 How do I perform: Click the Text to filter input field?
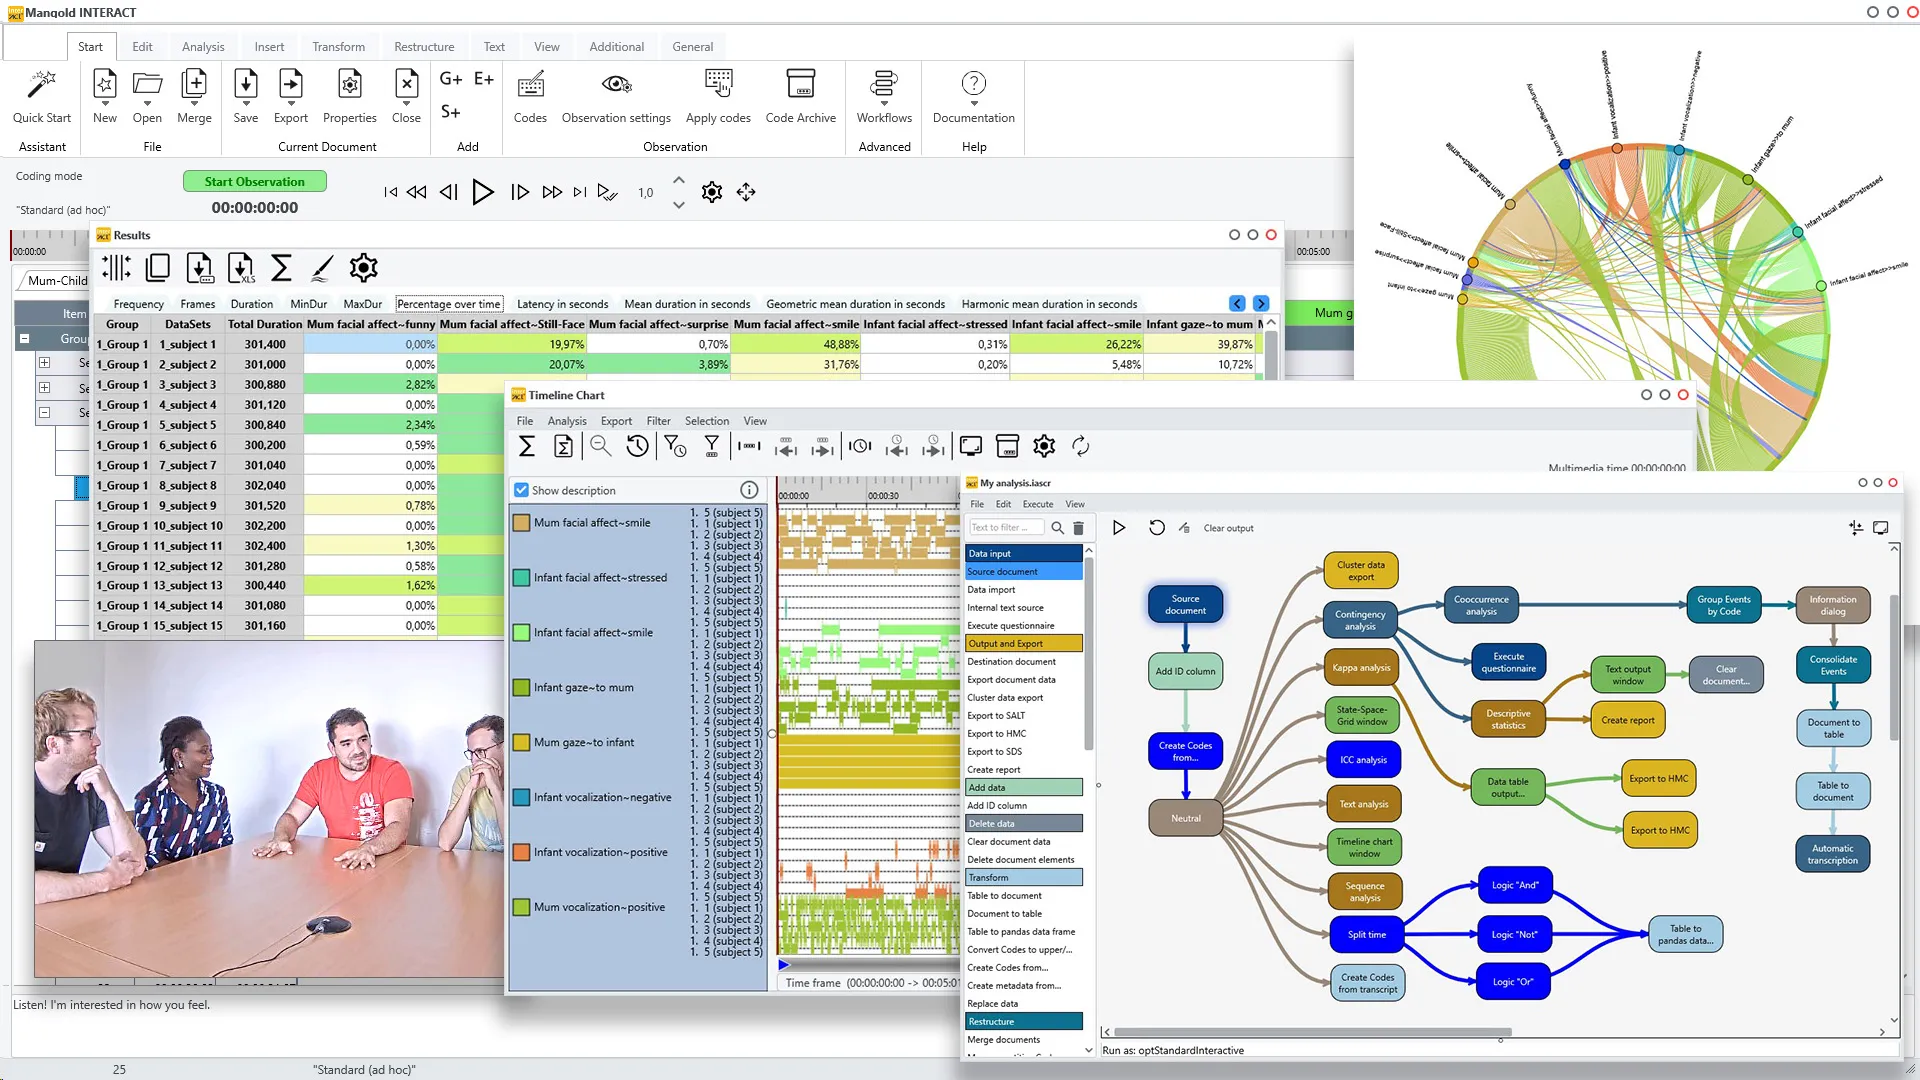point(1006,528)
